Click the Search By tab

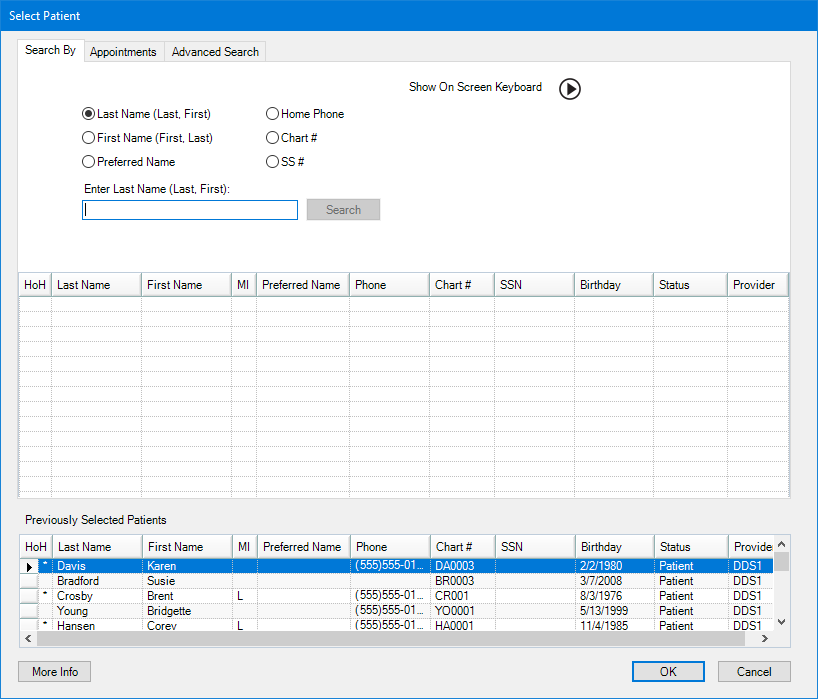click(x=50, y=50)
